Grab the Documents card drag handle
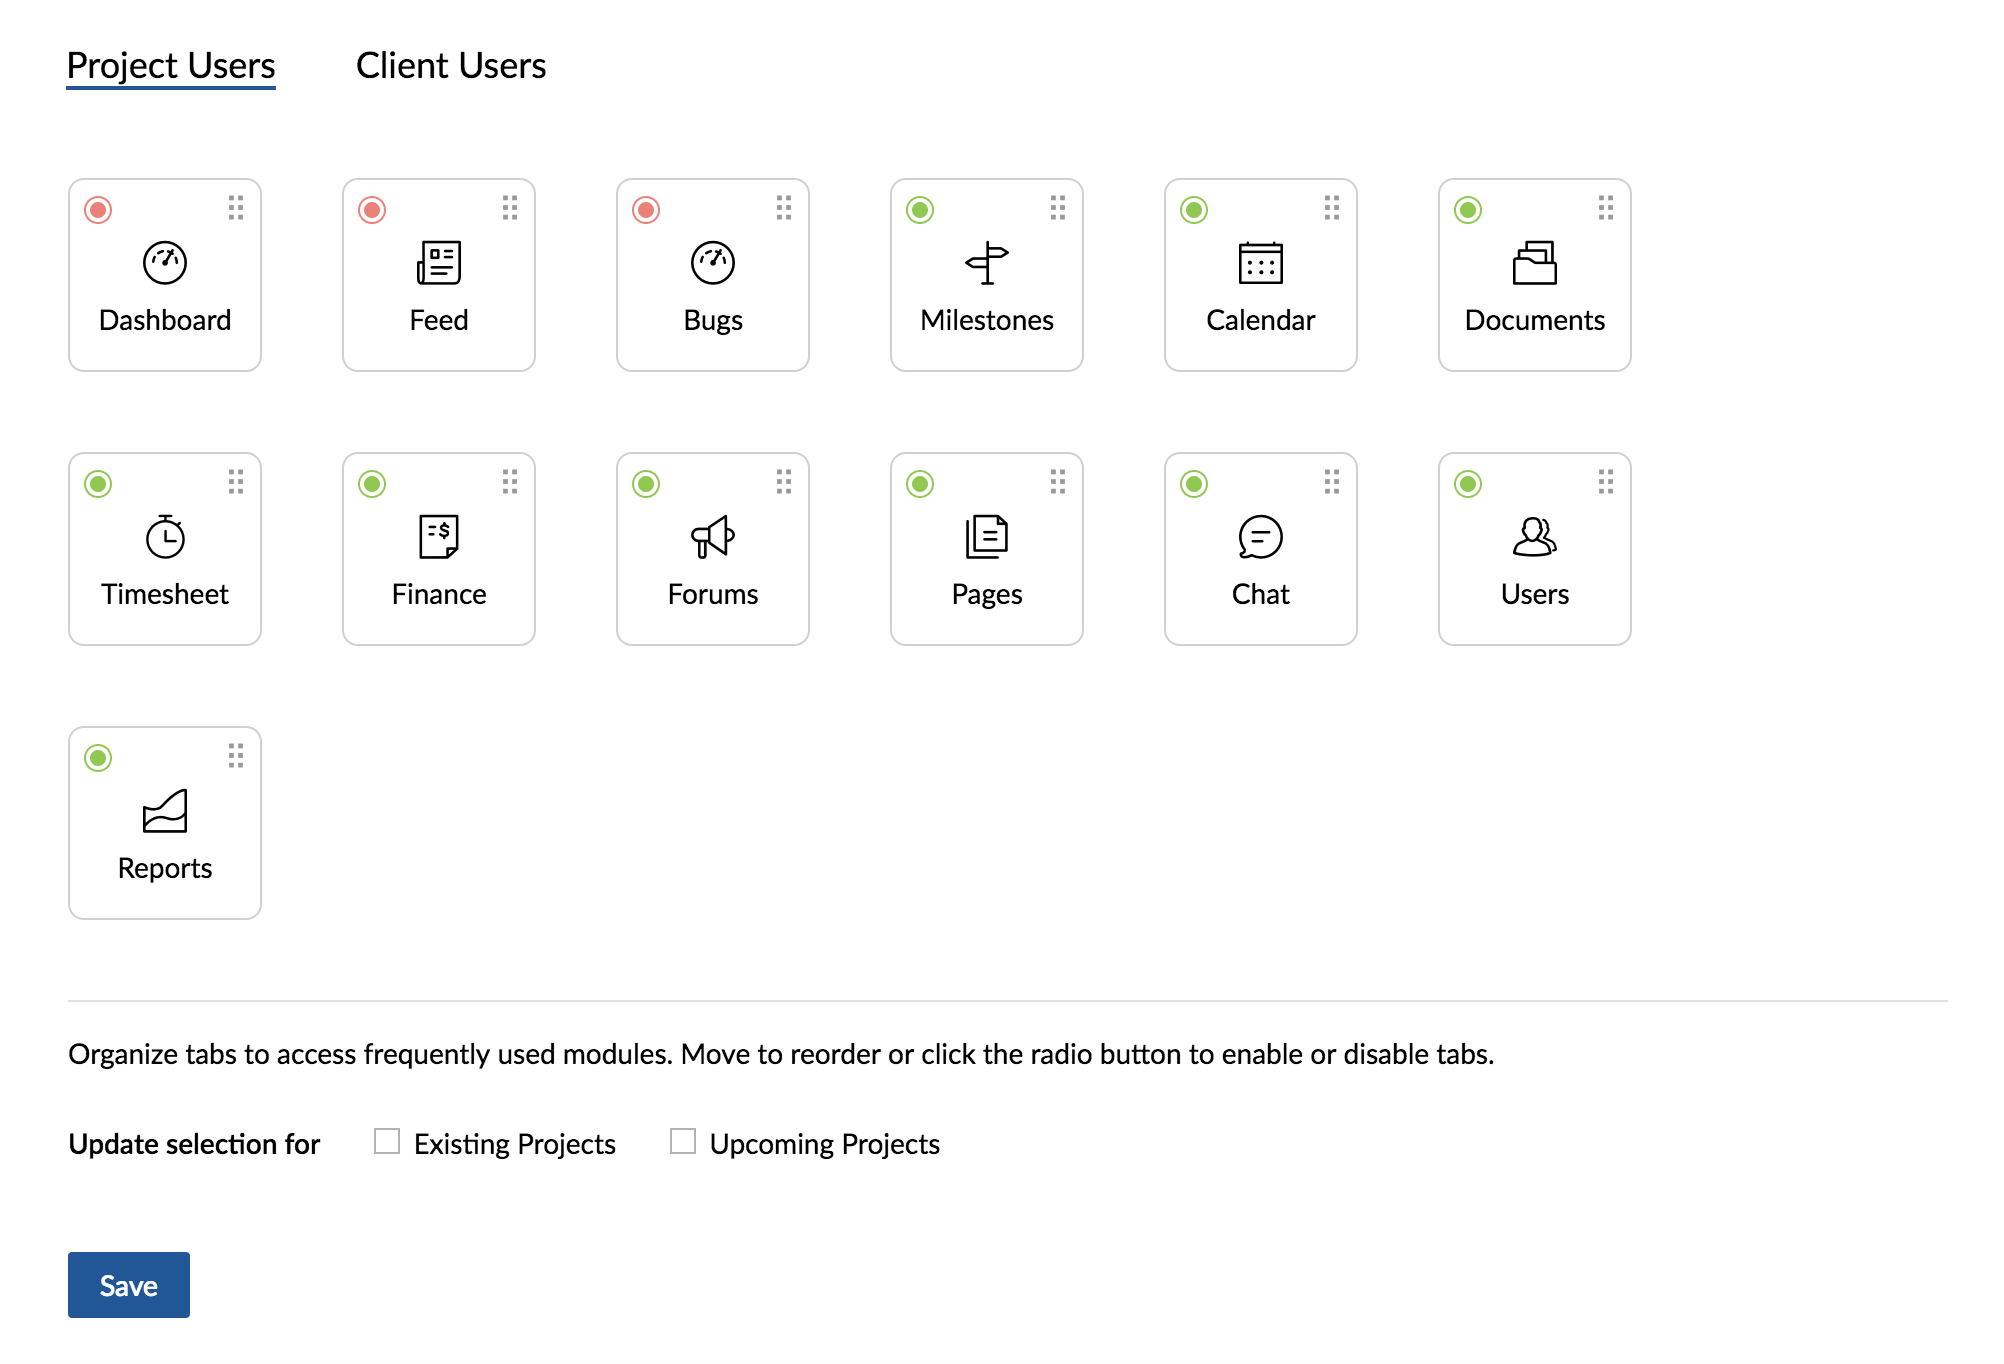 (x=1606, y=207)
